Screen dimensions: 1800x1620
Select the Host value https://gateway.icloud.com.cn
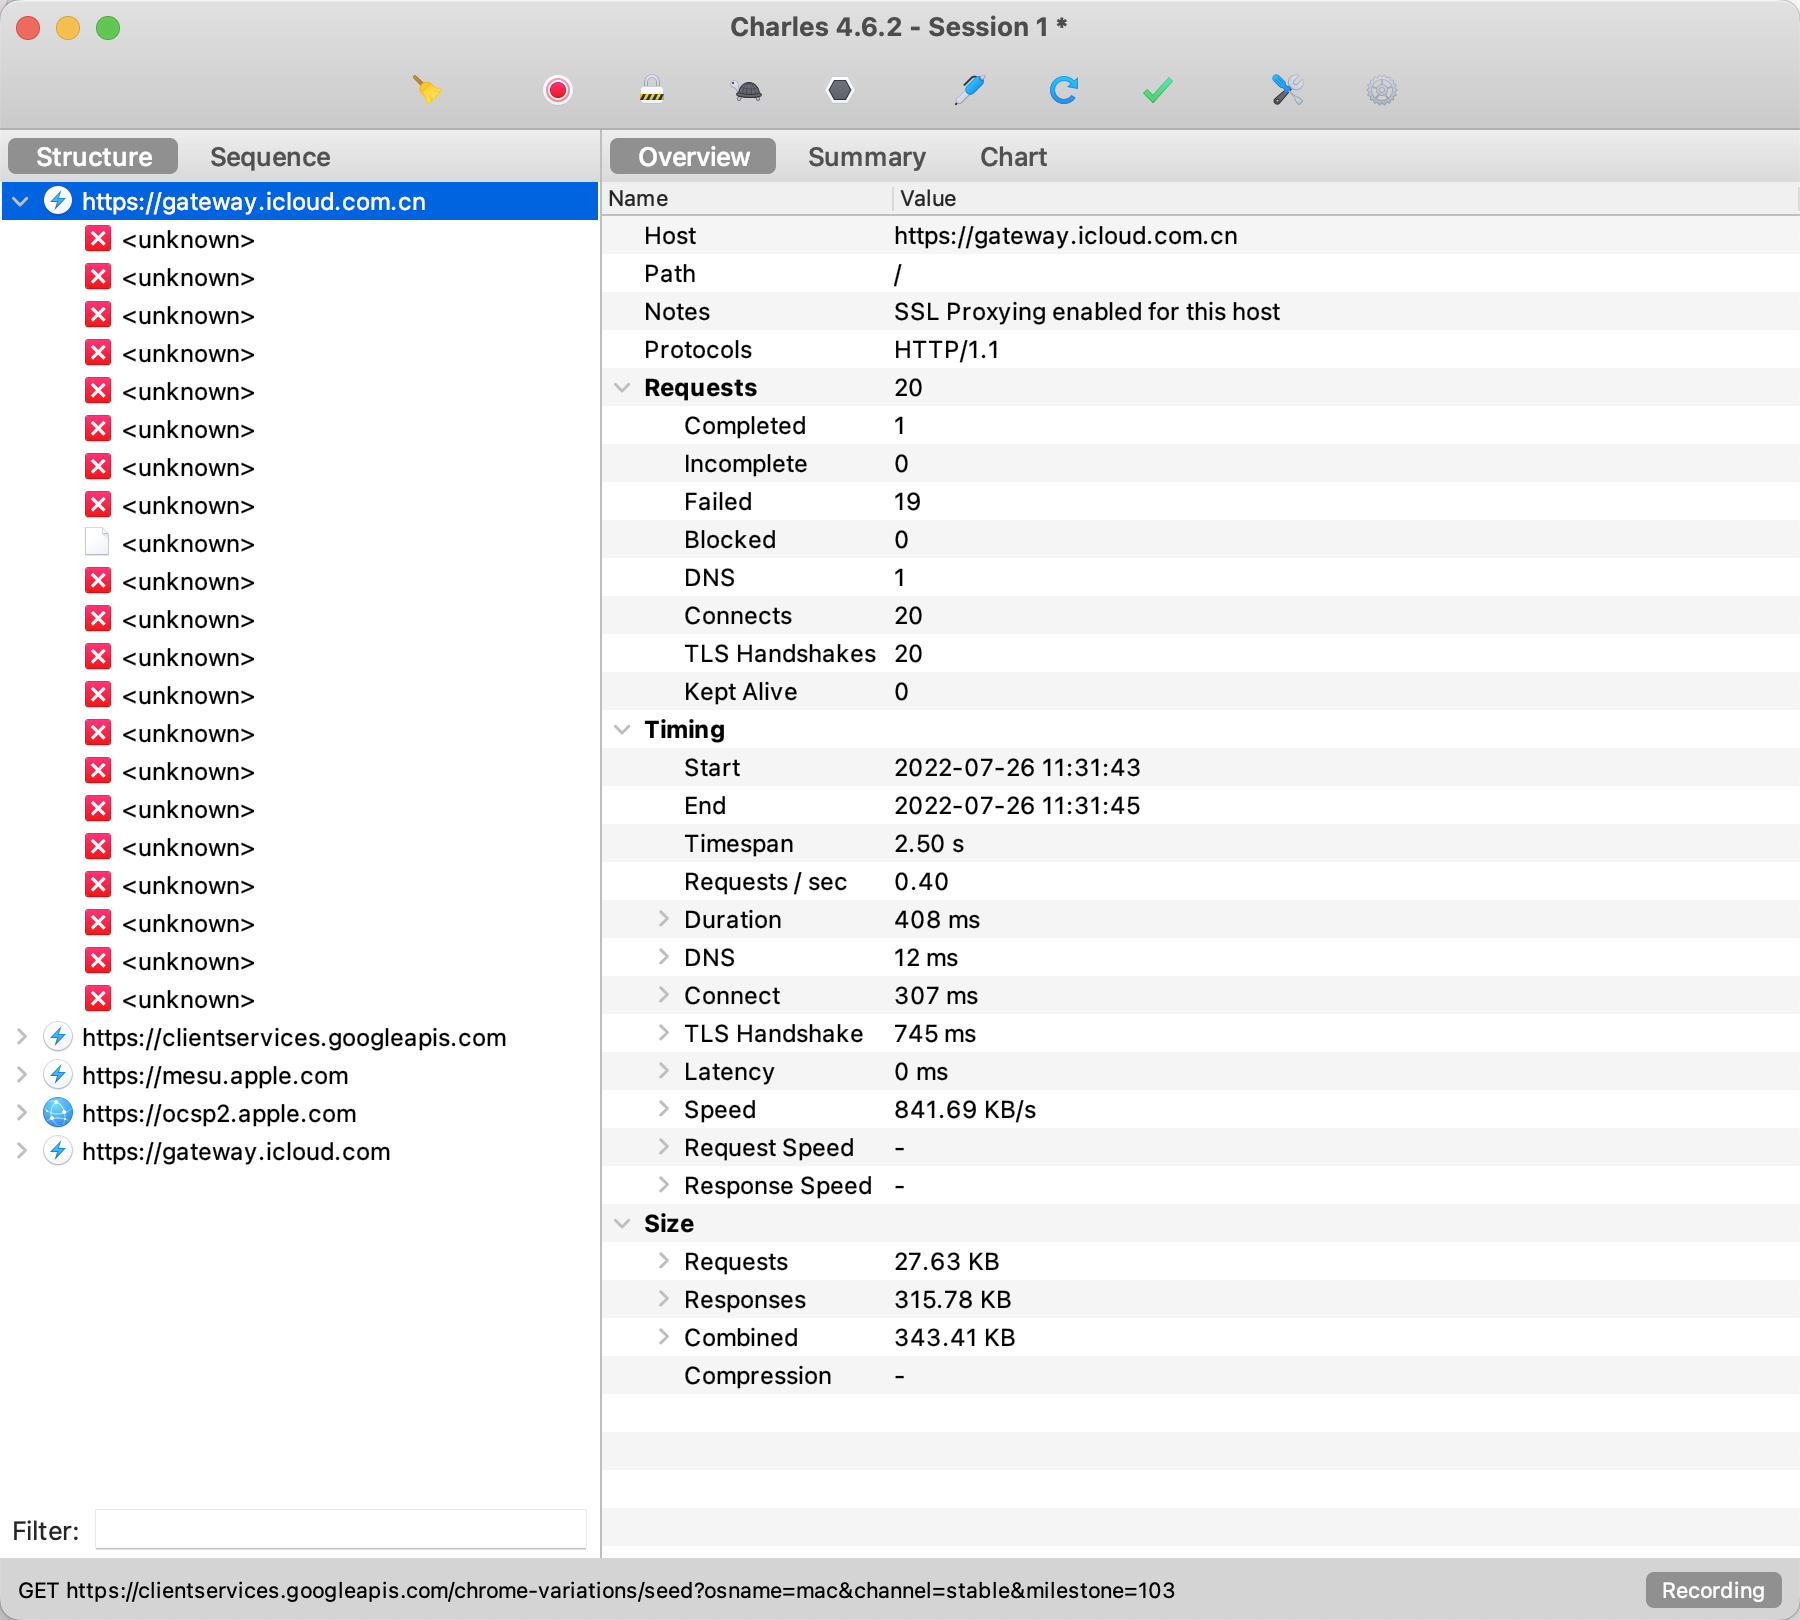(x=1065, y=235)
